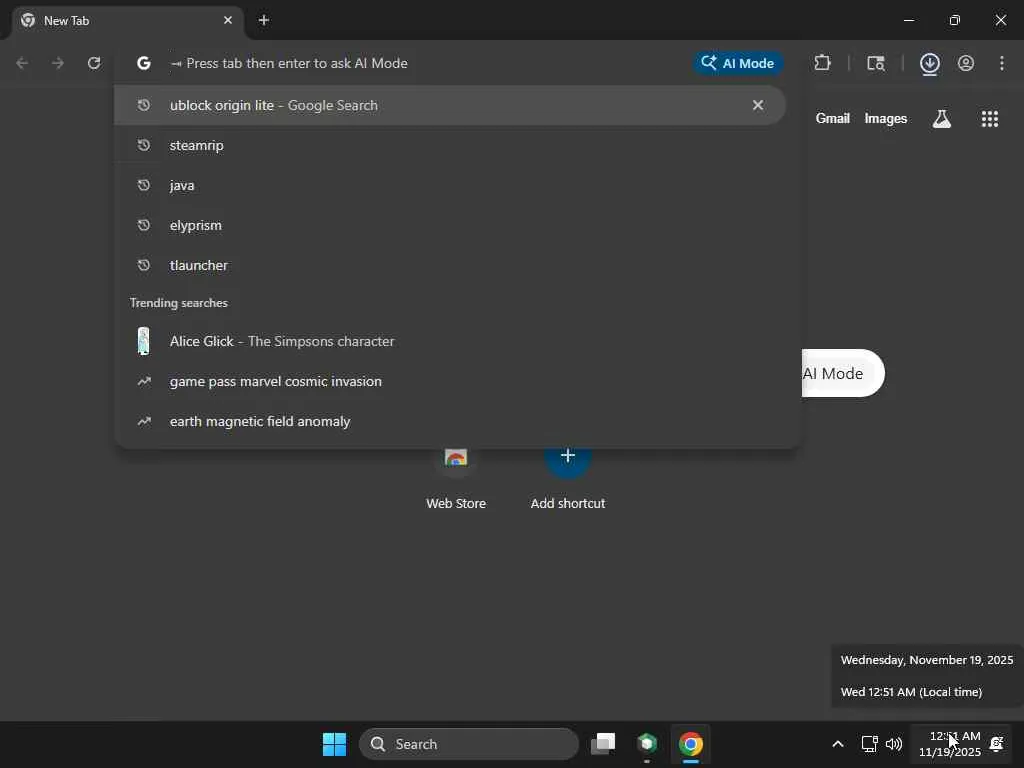Open volume speaker icon in tray
This screenshot has width=1024, height=768.
(893, 744)
